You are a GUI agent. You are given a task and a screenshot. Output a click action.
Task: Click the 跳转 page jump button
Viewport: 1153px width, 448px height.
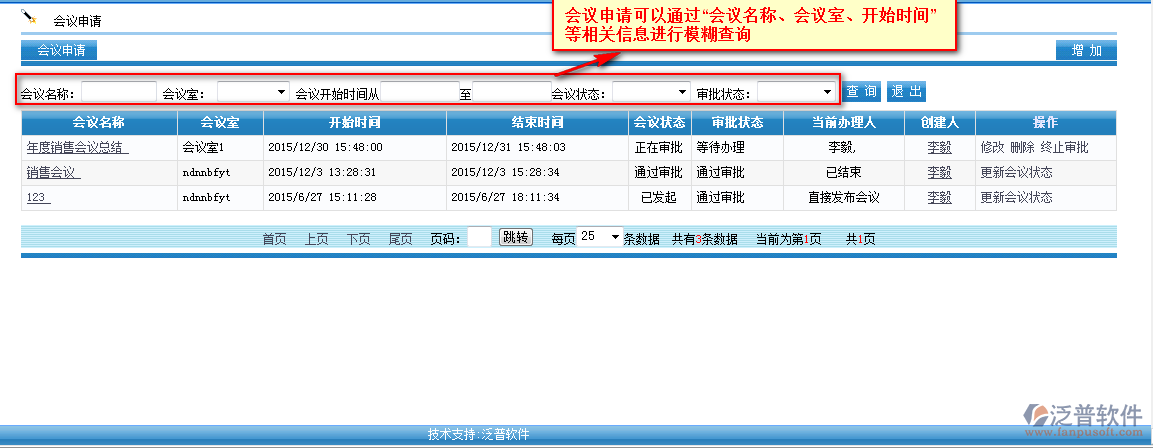(x=516, y=238)
